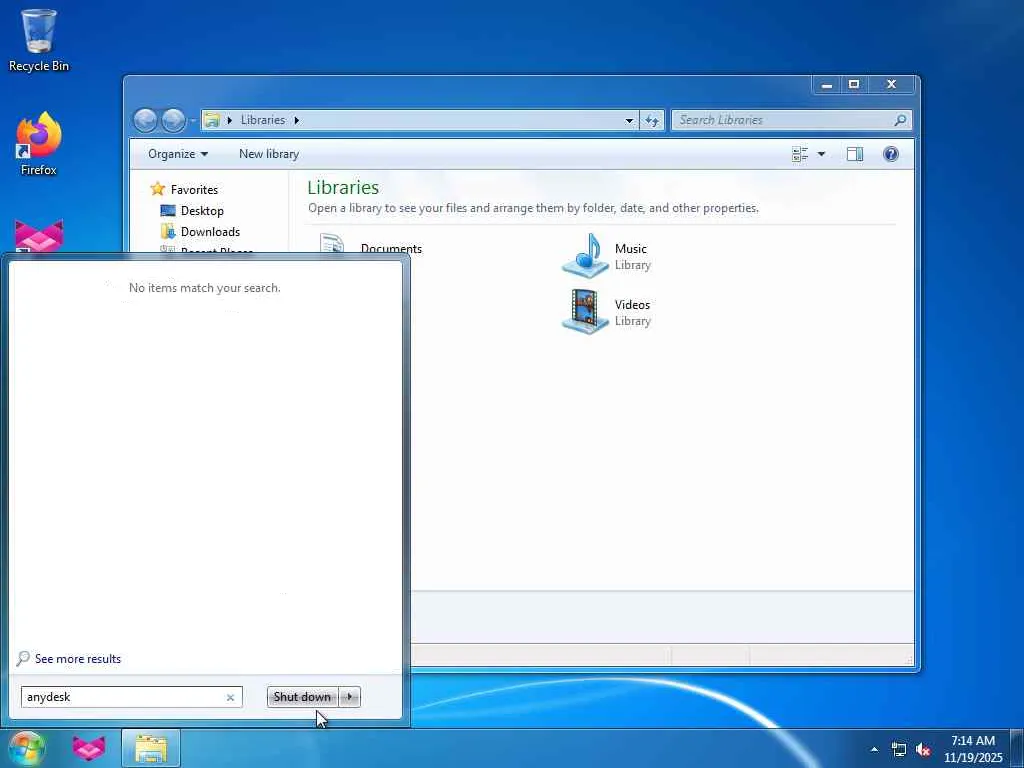The height and width of the screenshot is (768, 1024).
Task: Select Windows Explorer taskbar button
Action: (151, 748)
